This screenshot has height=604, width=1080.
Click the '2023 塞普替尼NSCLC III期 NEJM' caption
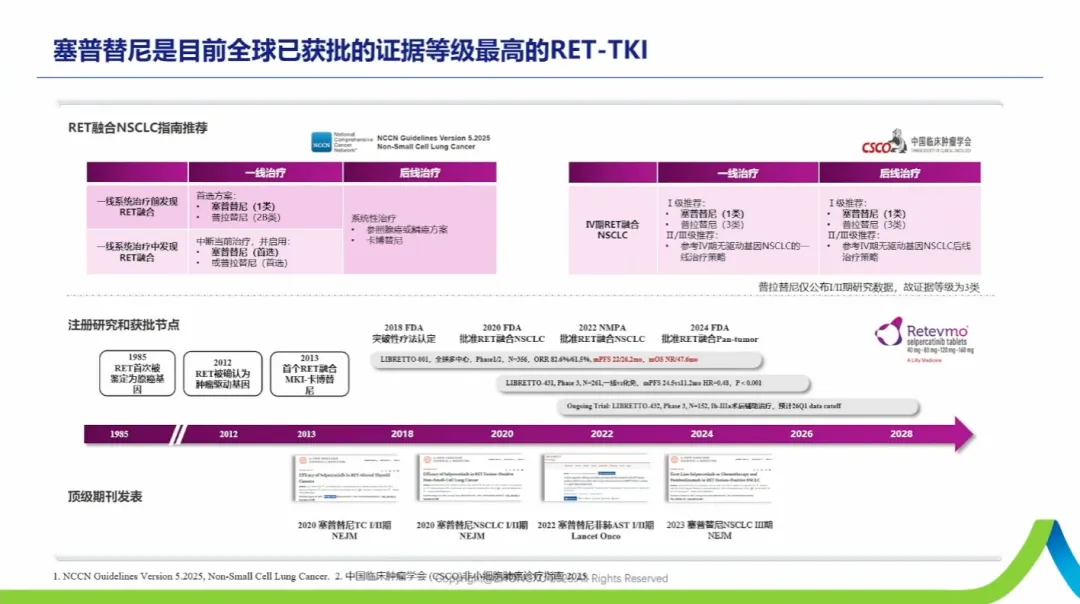click(x=720, y=530)
